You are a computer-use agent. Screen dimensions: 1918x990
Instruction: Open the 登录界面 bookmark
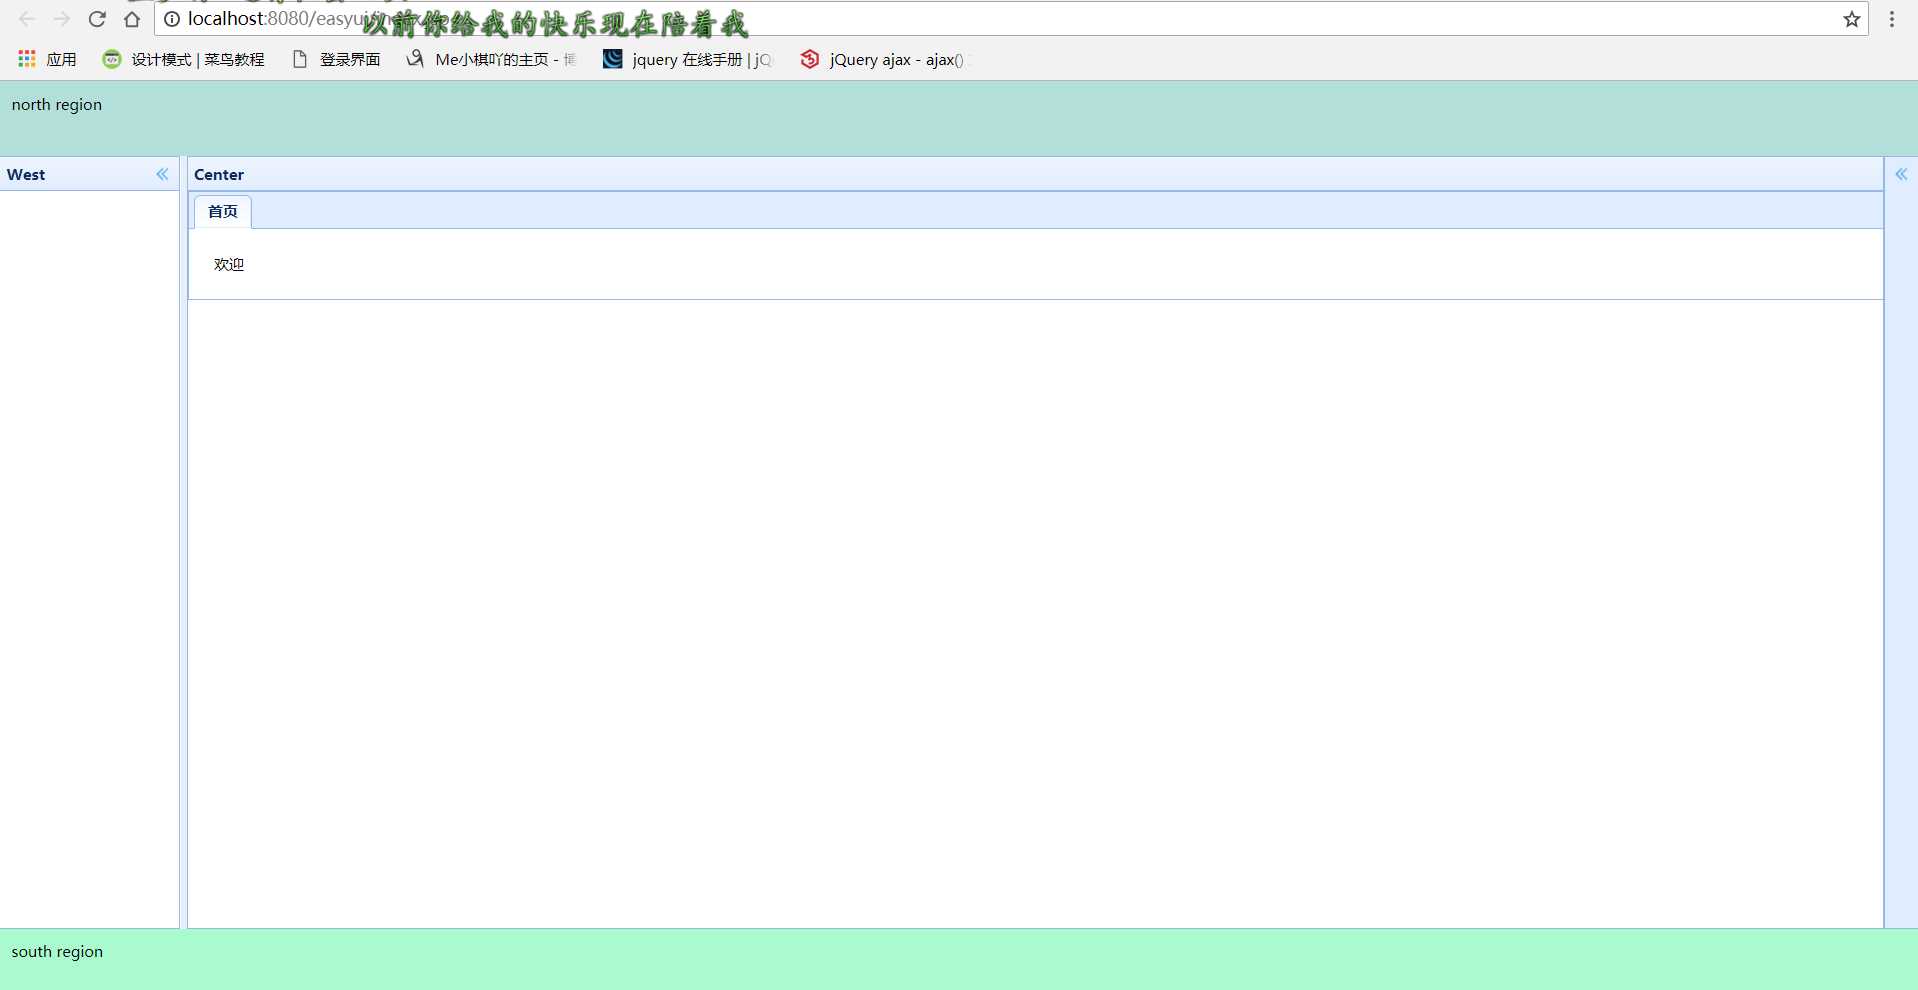click(x=336, y=59)
